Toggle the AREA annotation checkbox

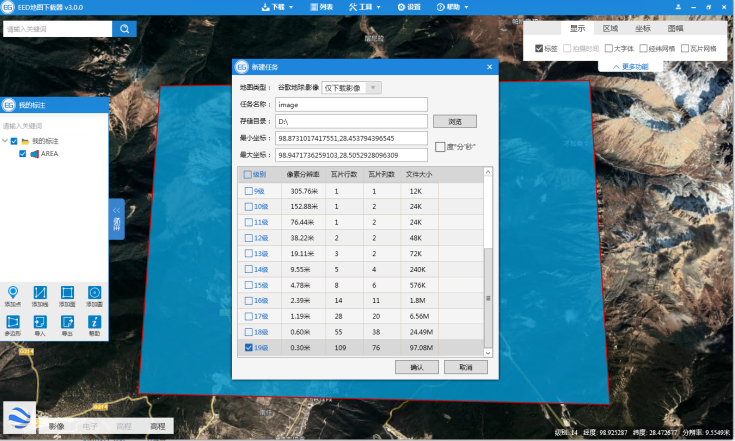coord(23,154)
